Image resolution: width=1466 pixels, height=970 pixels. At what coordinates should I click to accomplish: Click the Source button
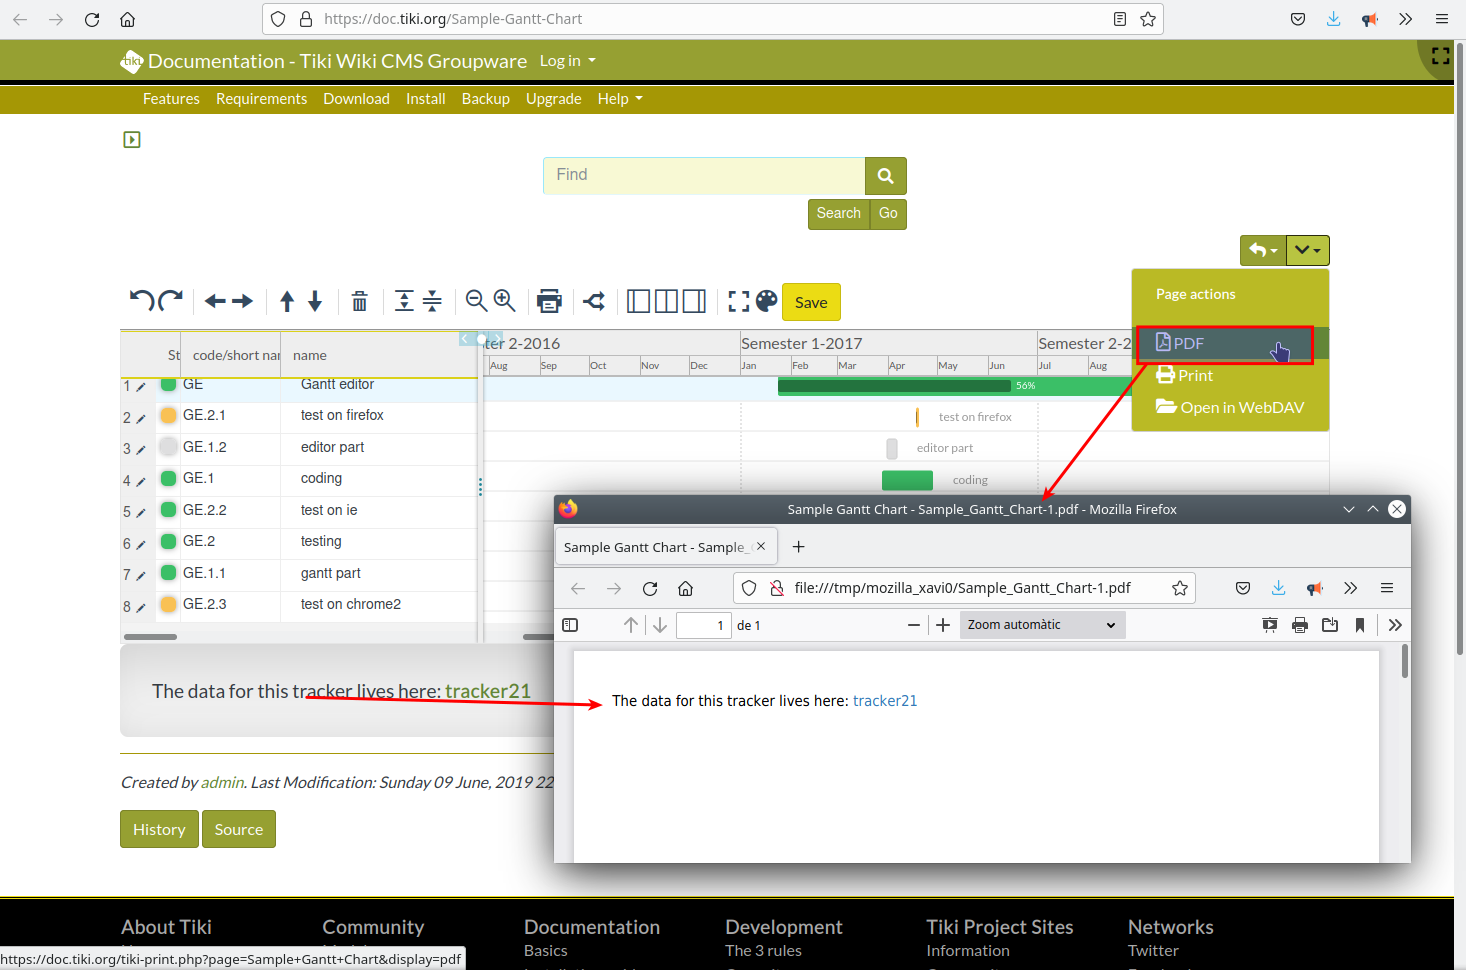pyautogui.click(x=239, y=829)
